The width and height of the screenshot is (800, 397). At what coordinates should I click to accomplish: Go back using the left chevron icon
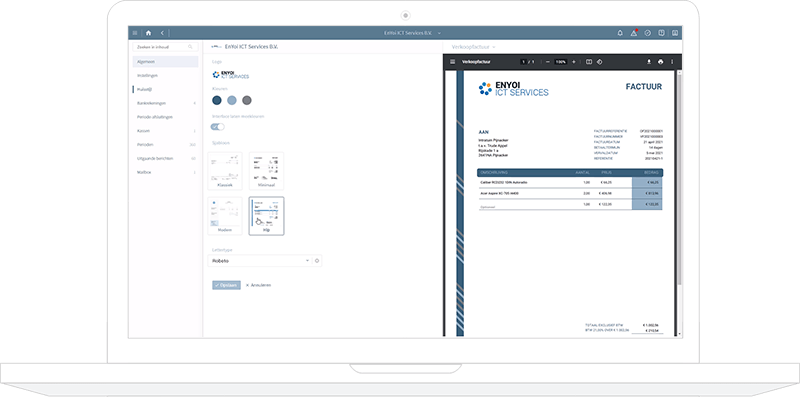coord(162,33)
